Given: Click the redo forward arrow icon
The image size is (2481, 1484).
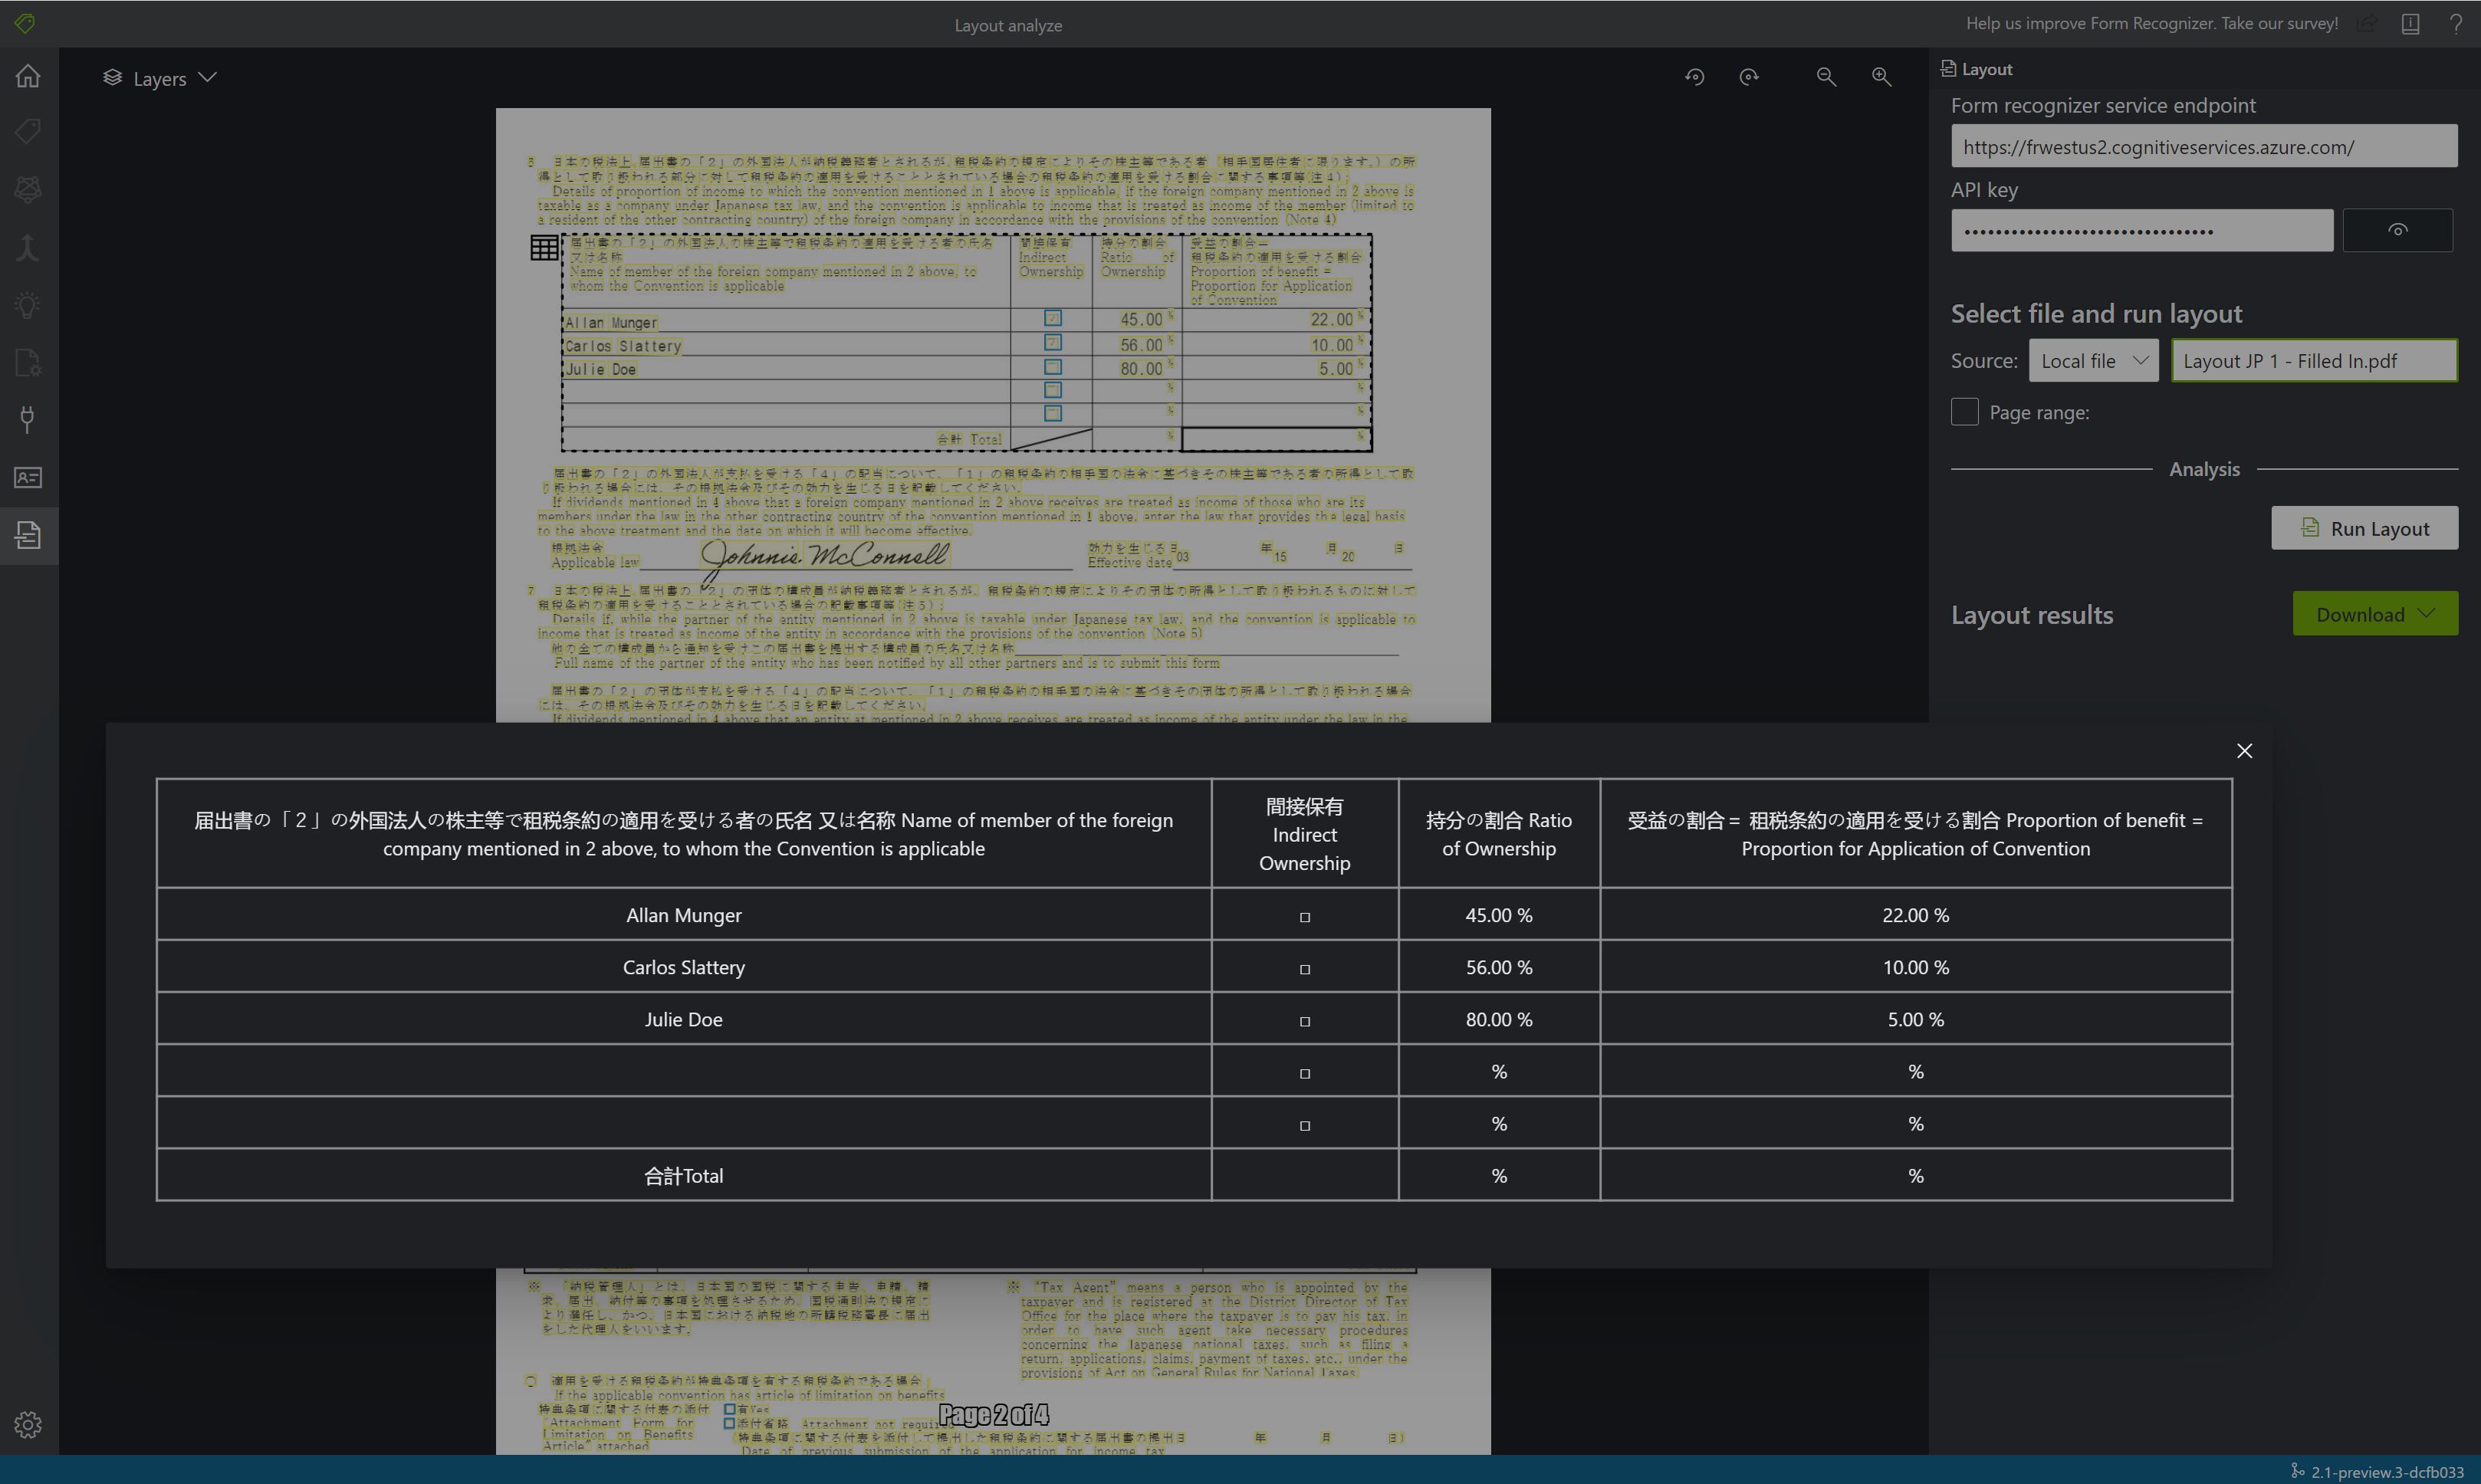Looking at the screenshot, I should click(x=1750, y=76).
